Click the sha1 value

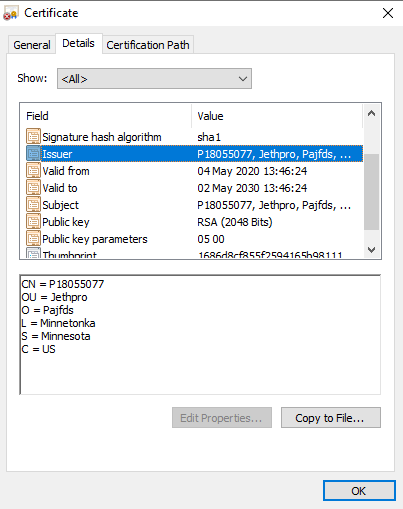pos(209,137)
